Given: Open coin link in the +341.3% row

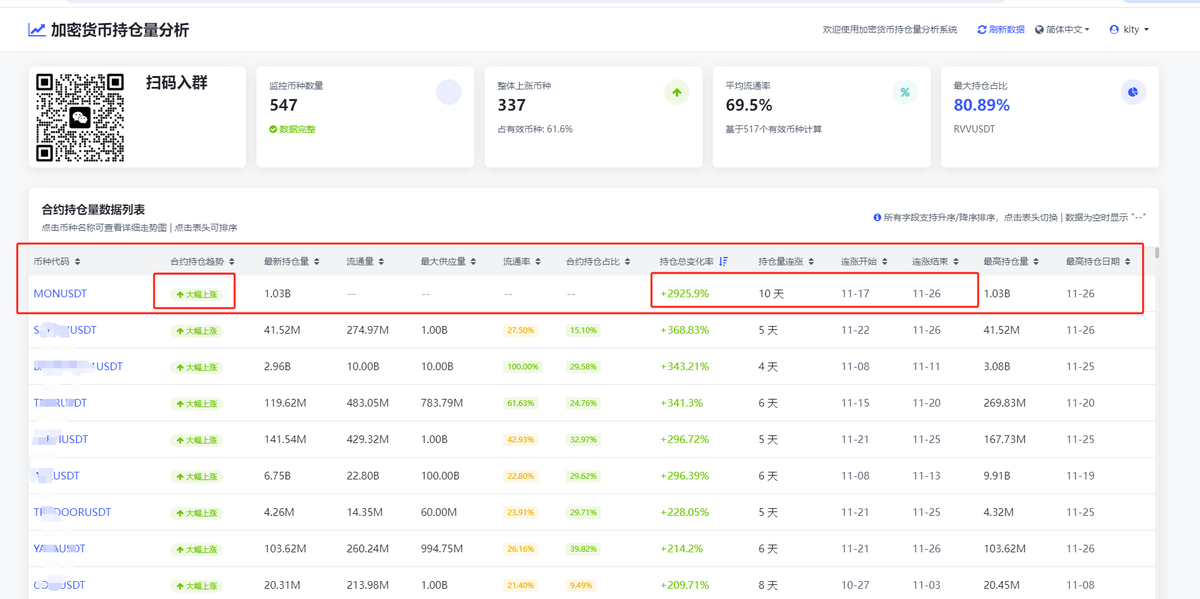Looking at the screenshot, I should pyautogui.click(x=60, y=403).
